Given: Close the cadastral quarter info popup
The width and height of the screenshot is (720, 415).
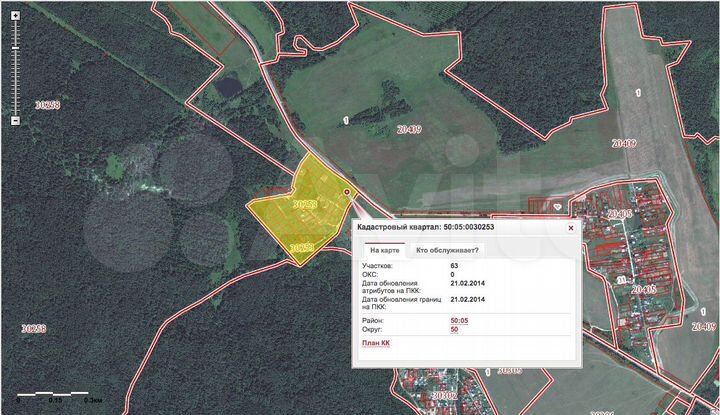Looking at the screenshot, I should [571, 228].
